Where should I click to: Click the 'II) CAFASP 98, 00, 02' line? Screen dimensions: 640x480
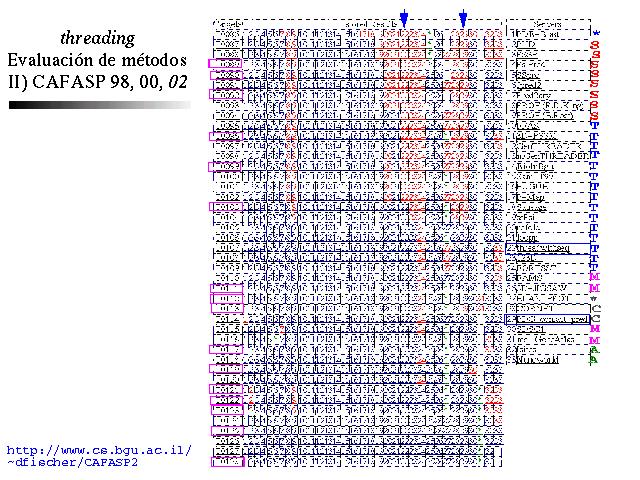[x=97, y=80]
